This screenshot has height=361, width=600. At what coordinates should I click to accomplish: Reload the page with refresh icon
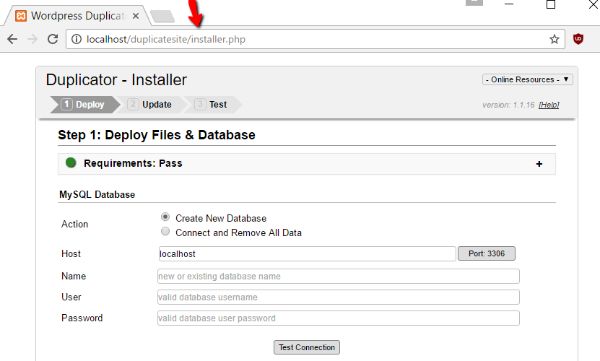coord(53,39)
